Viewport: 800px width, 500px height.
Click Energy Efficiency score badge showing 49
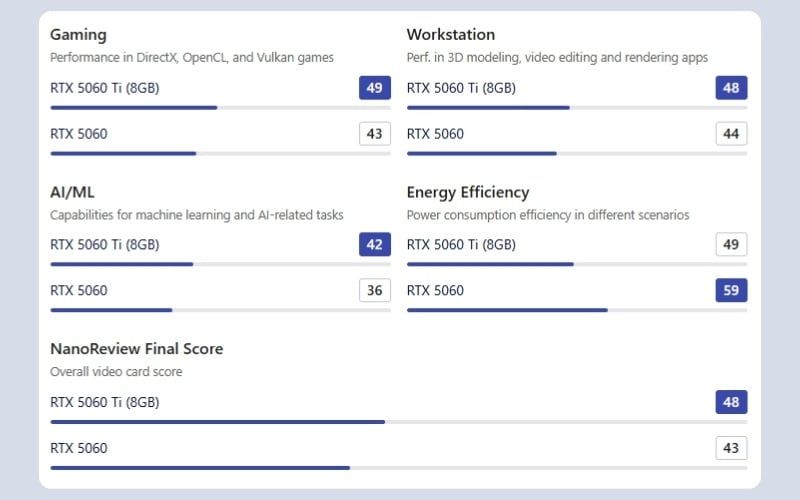pos(731,245)
